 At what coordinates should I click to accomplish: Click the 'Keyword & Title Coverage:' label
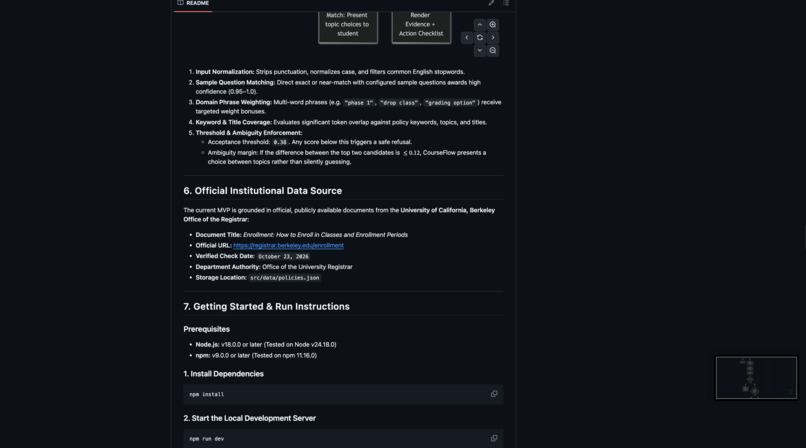pos(233,122)
